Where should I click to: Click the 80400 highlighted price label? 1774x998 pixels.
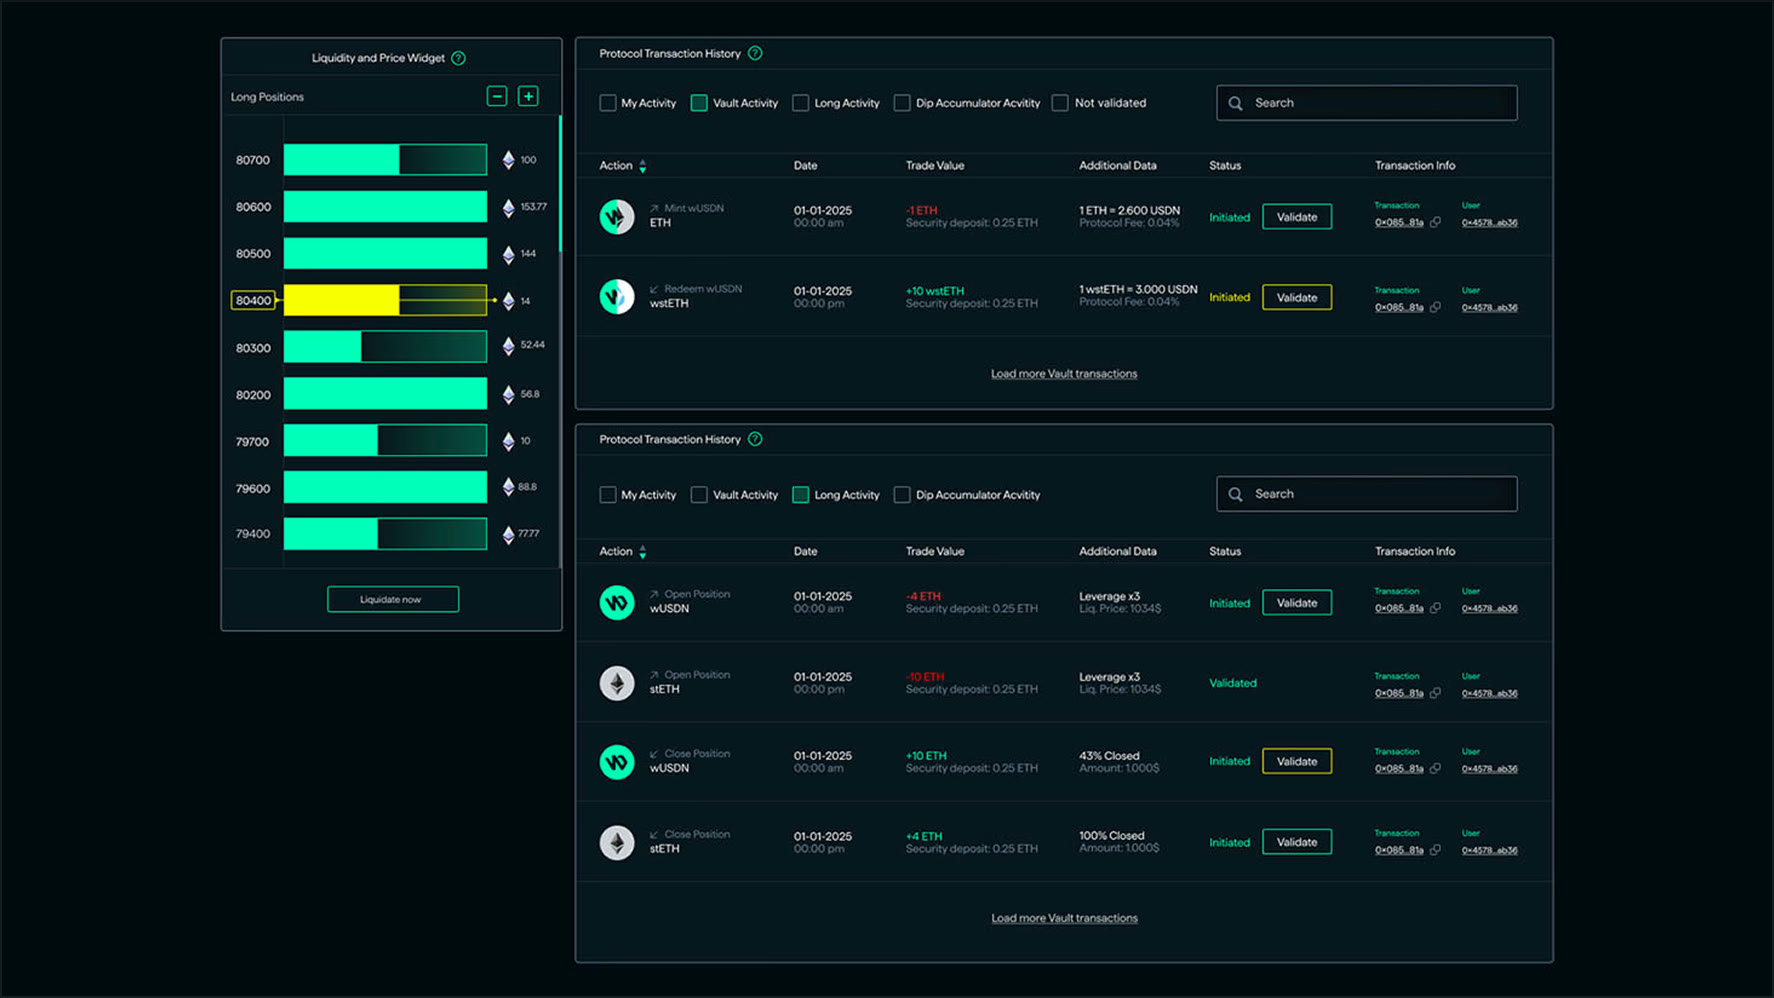[253, 300]
